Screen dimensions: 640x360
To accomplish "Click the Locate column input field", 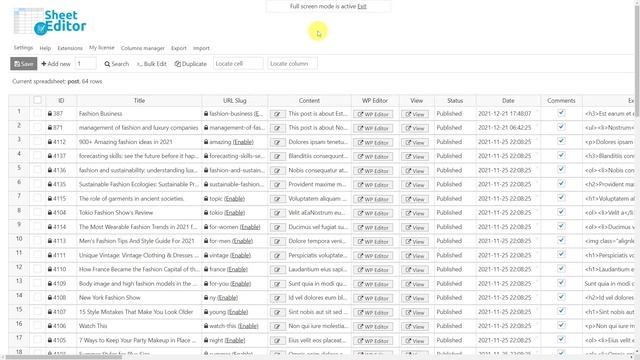I will (292, 64).
